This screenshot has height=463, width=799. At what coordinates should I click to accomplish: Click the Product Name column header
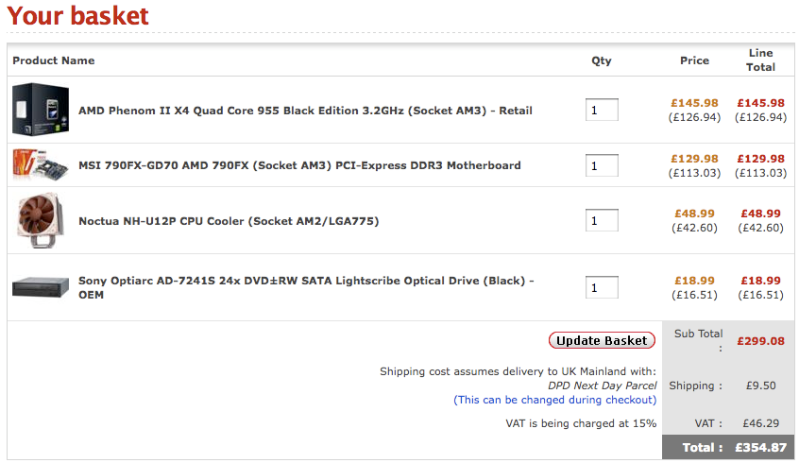pos(54,60)
